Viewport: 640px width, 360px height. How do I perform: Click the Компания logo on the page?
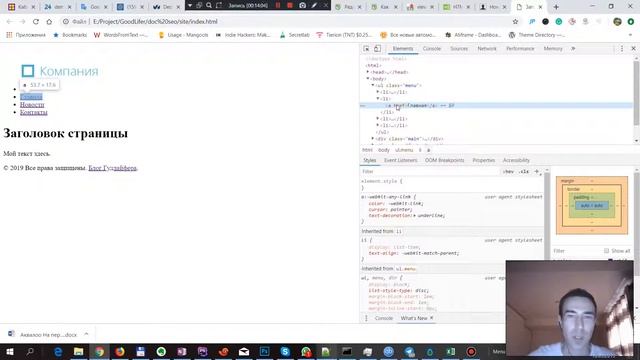click(x=60, y=71)
